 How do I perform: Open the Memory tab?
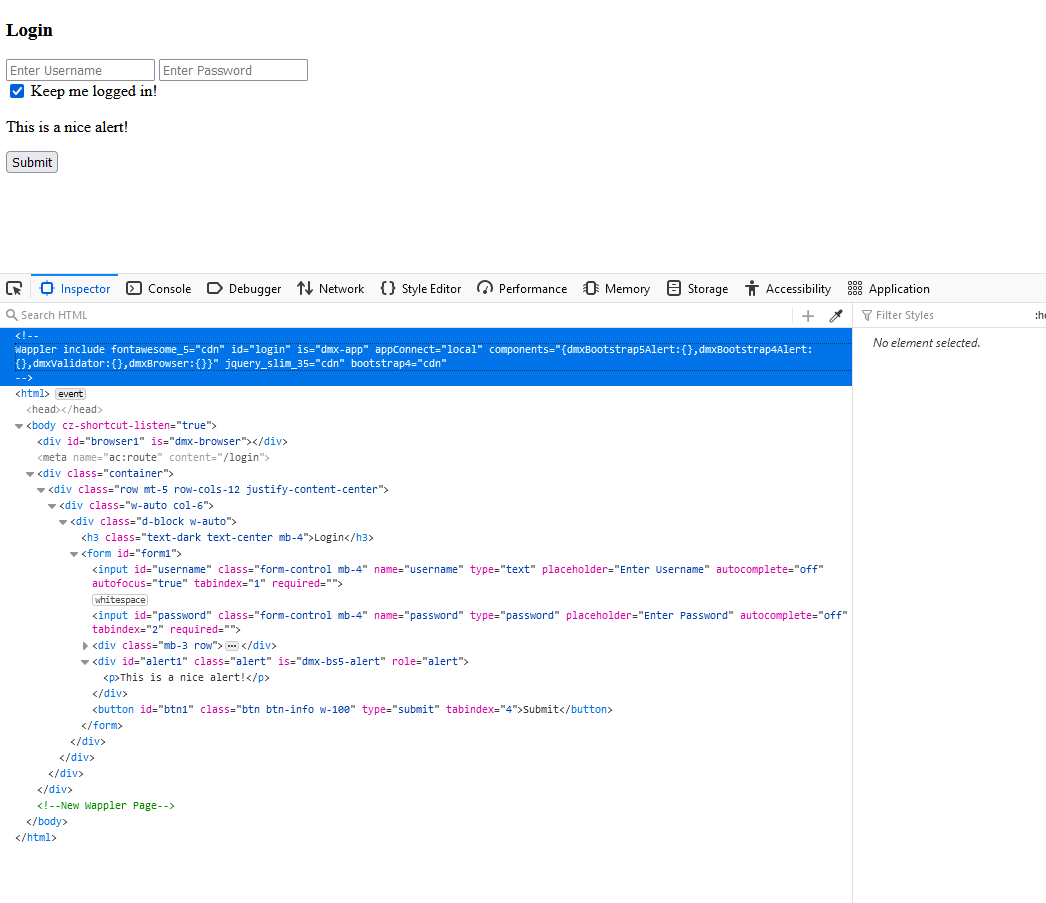pos(616,289)
